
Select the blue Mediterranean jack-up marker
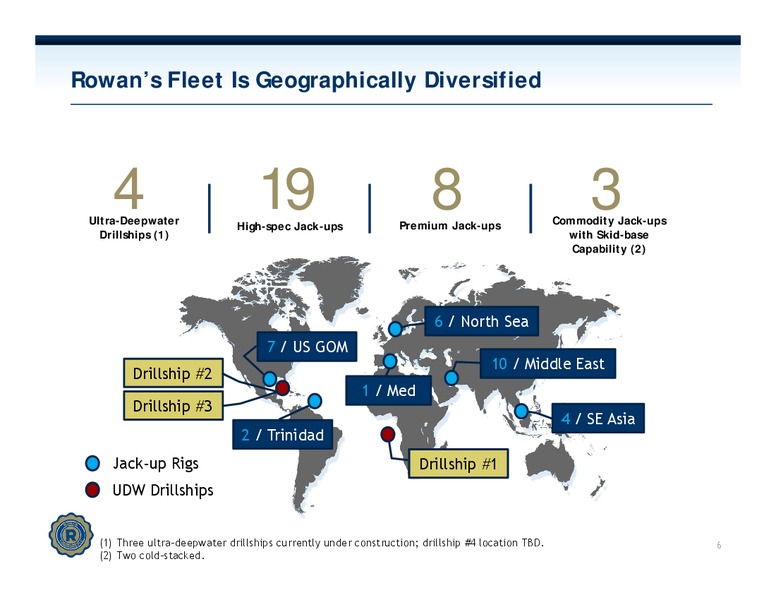point(389,361)
